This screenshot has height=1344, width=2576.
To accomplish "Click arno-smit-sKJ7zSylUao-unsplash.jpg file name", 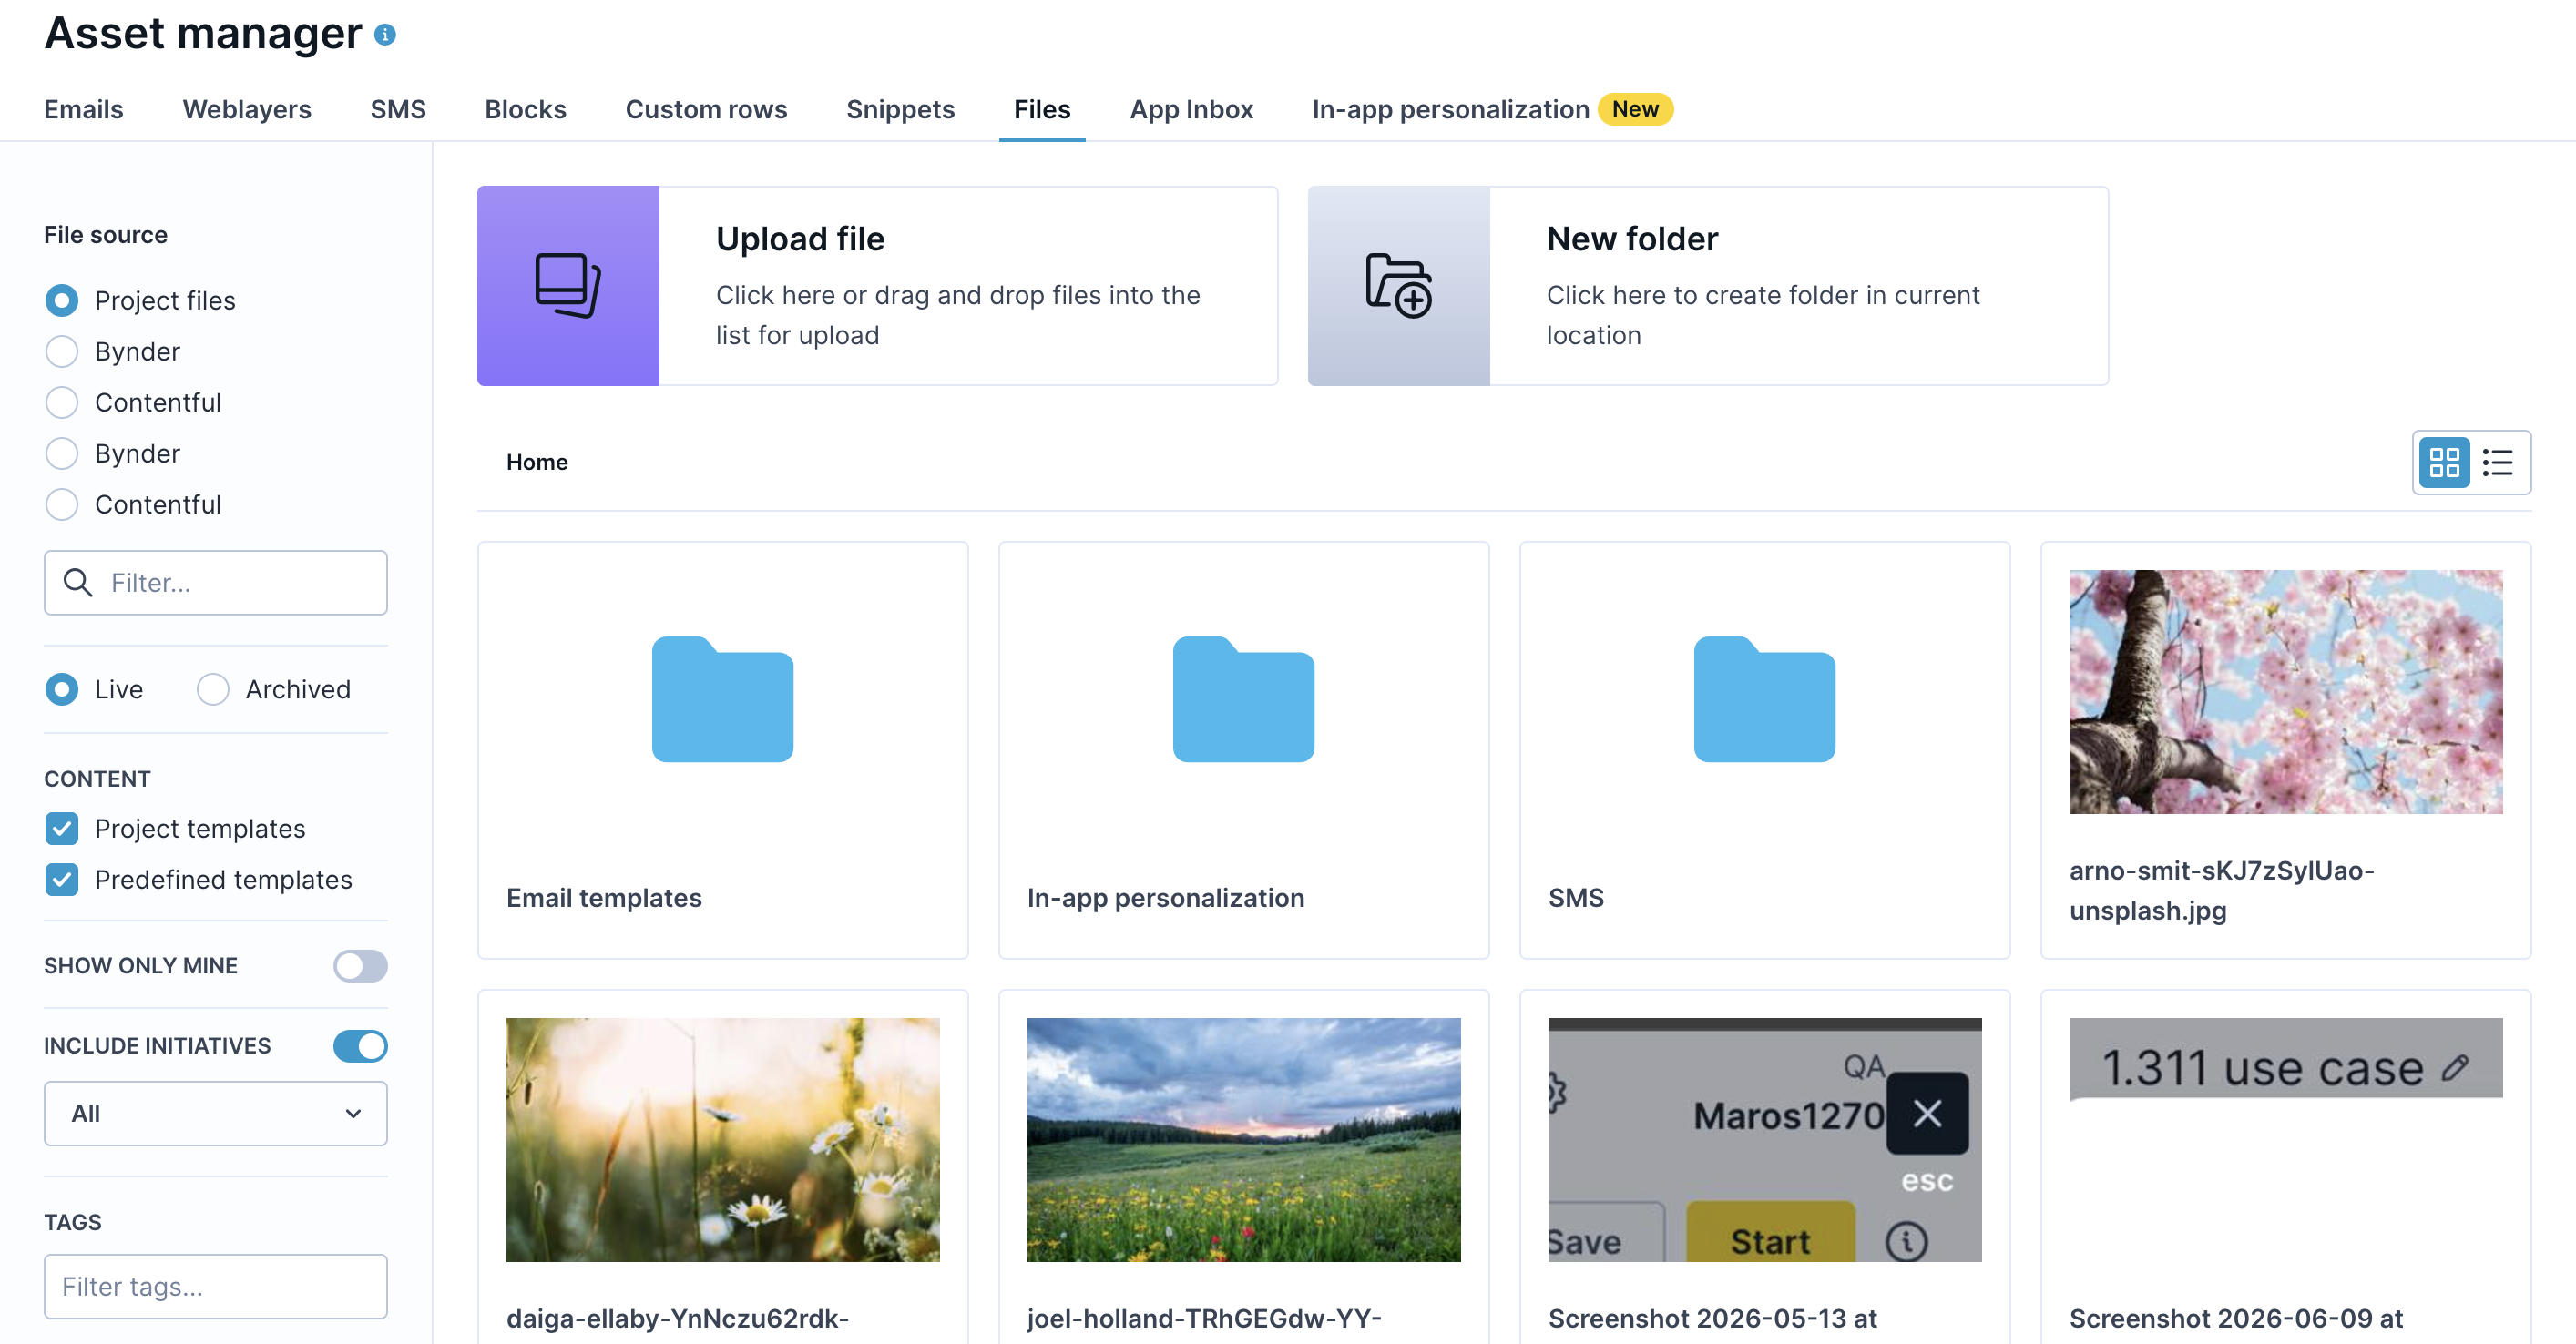I will click(2222, 891).
